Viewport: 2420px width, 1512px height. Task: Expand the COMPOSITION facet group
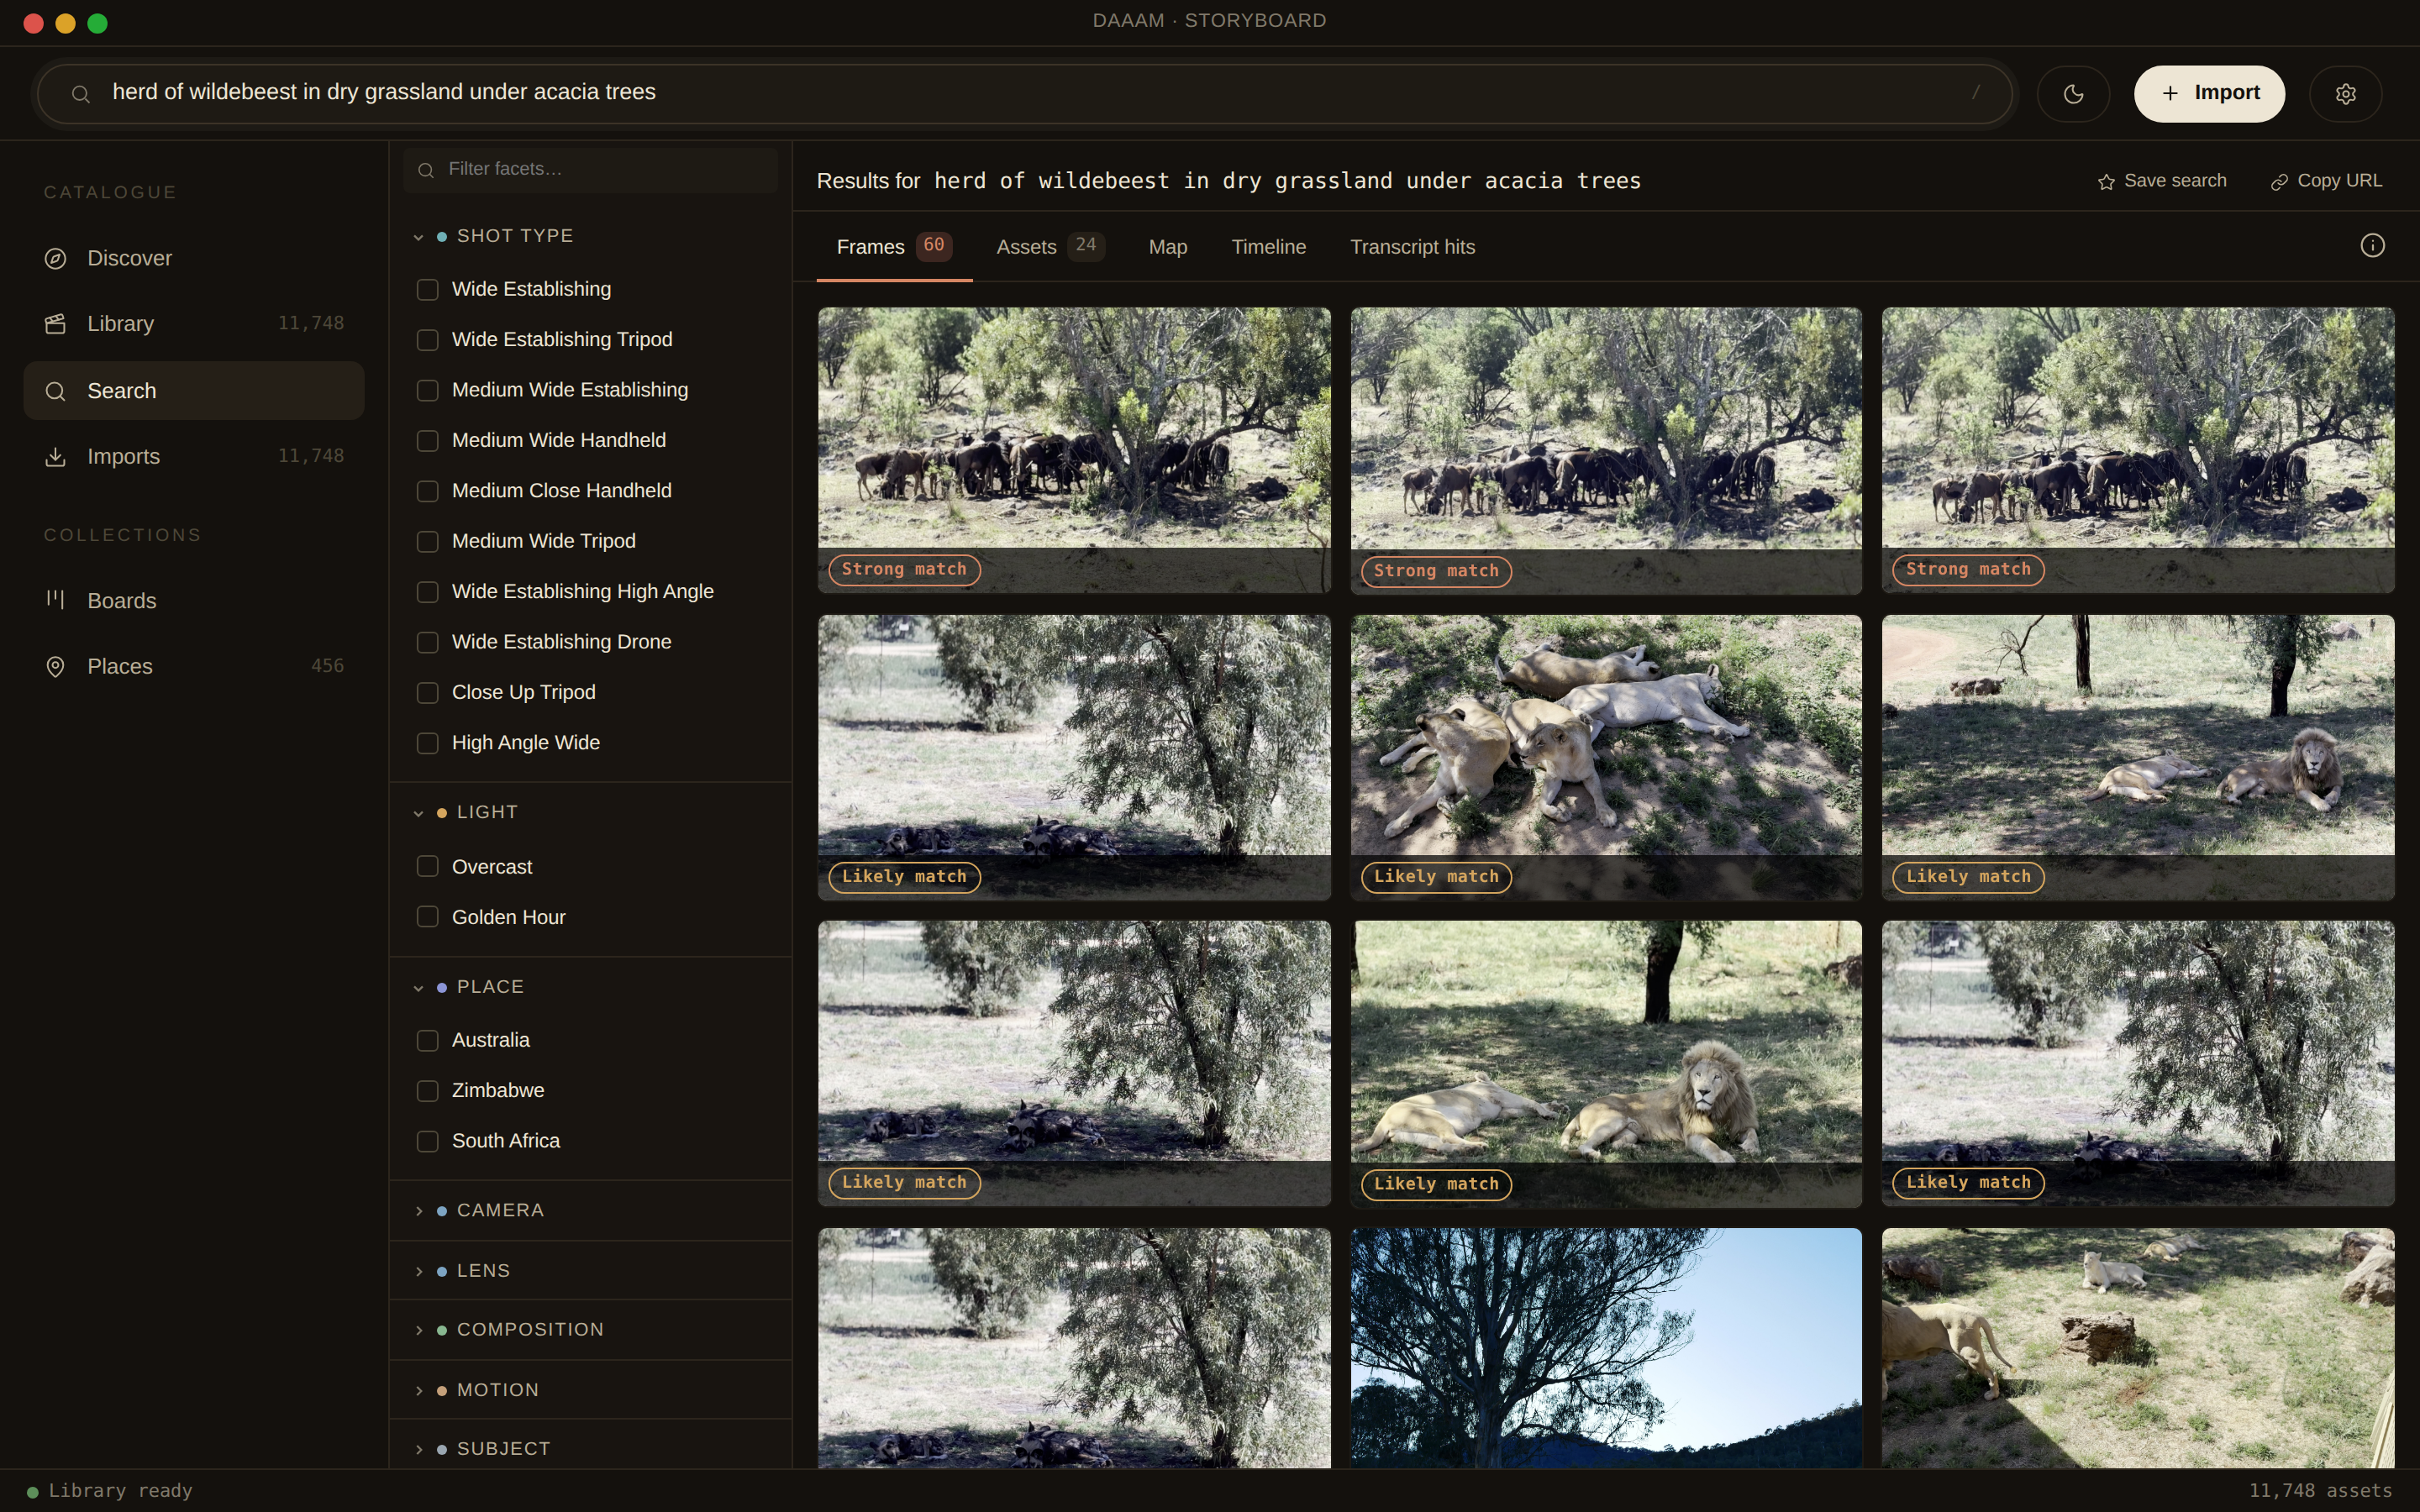tap(590, 1330)
